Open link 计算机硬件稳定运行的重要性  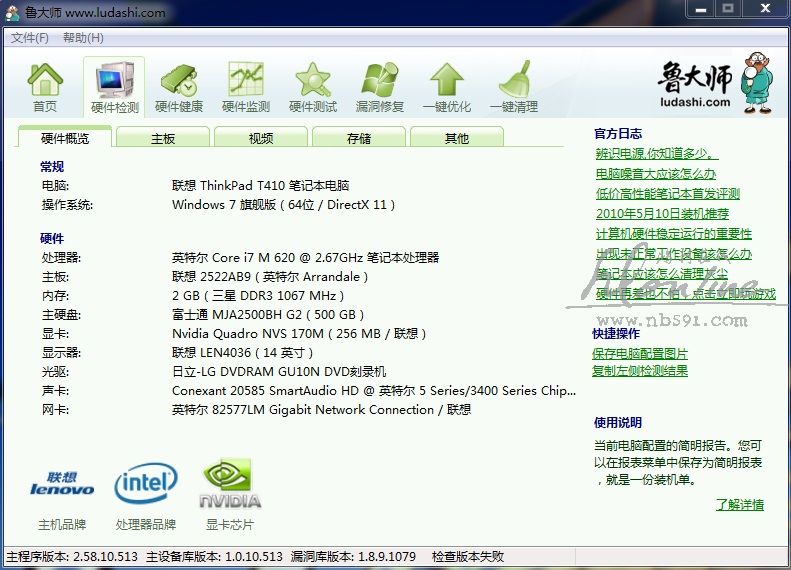673,234
